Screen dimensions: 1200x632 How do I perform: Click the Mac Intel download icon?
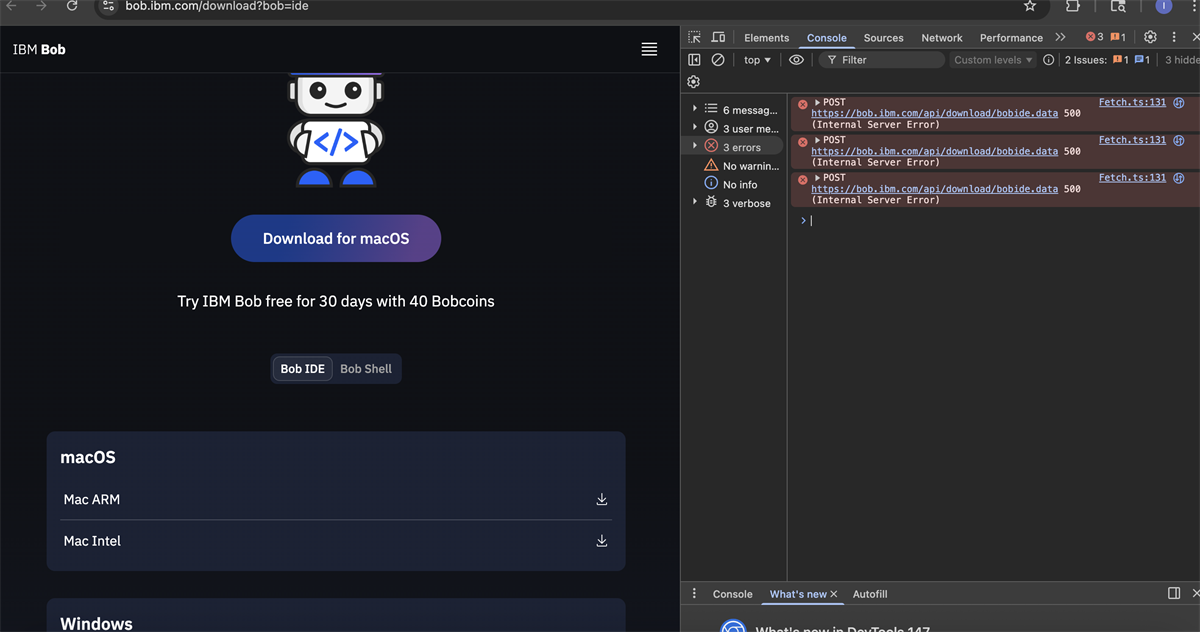coord(602,541)
